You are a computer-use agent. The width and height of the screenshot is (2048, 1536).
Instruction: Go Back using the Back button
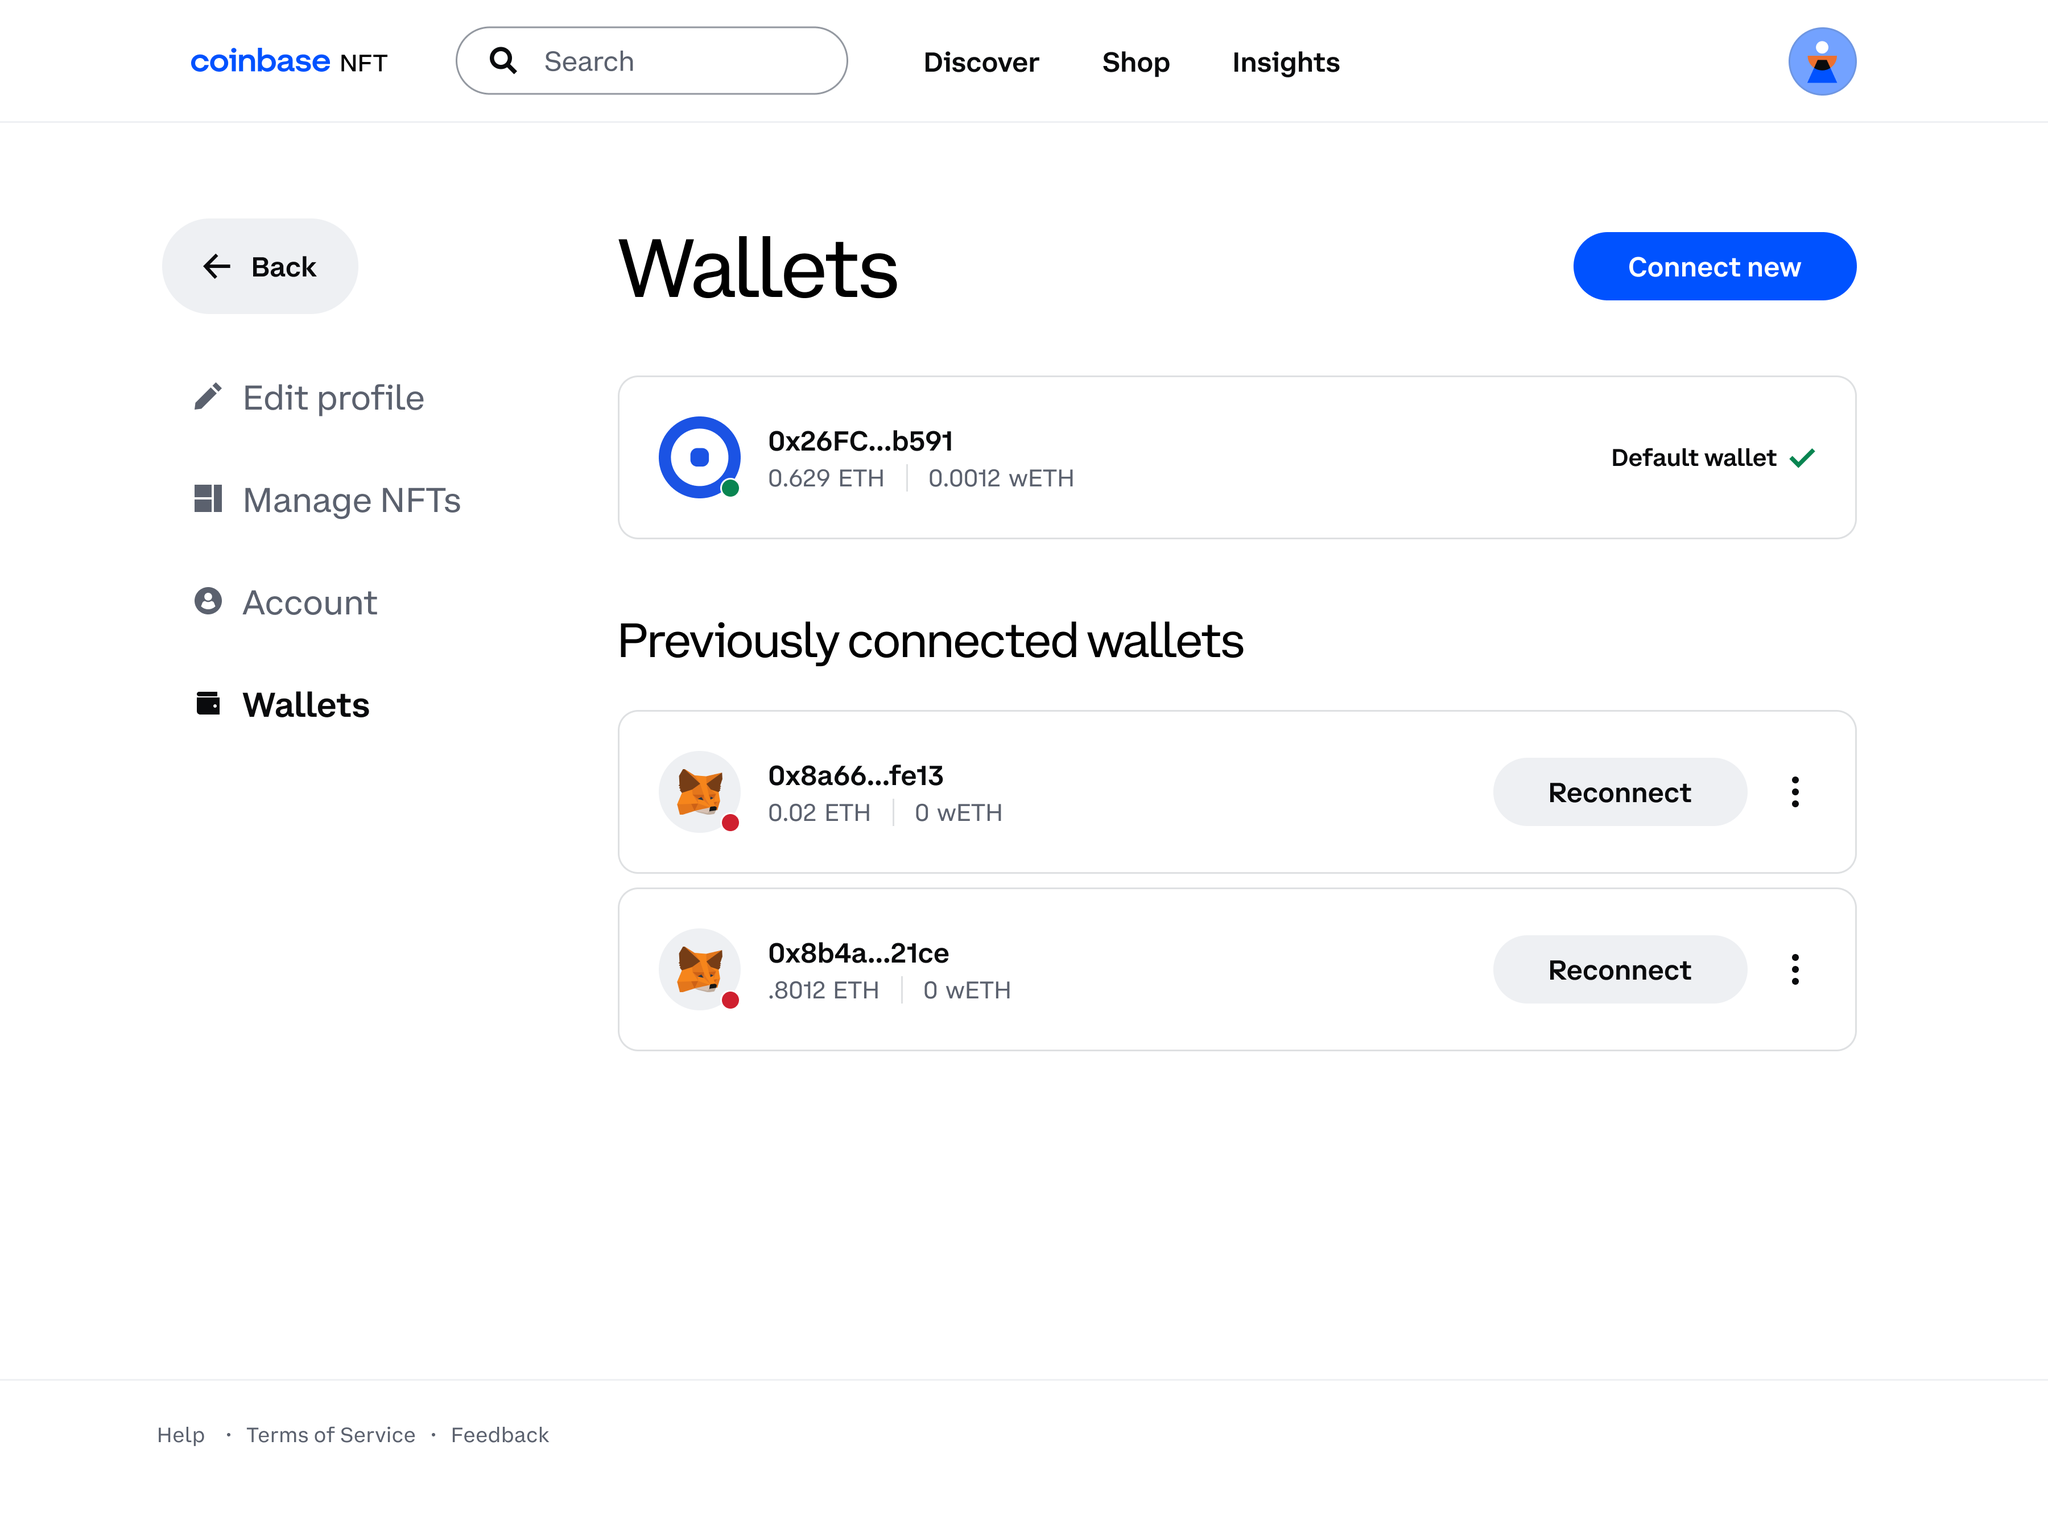click(x=260, y=266)
